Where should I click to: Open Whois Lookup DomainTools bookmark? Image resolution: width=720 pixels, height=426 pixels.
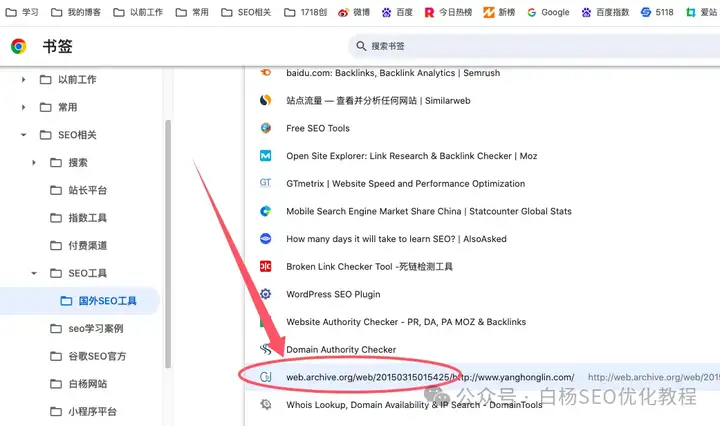tap(414, 404)
